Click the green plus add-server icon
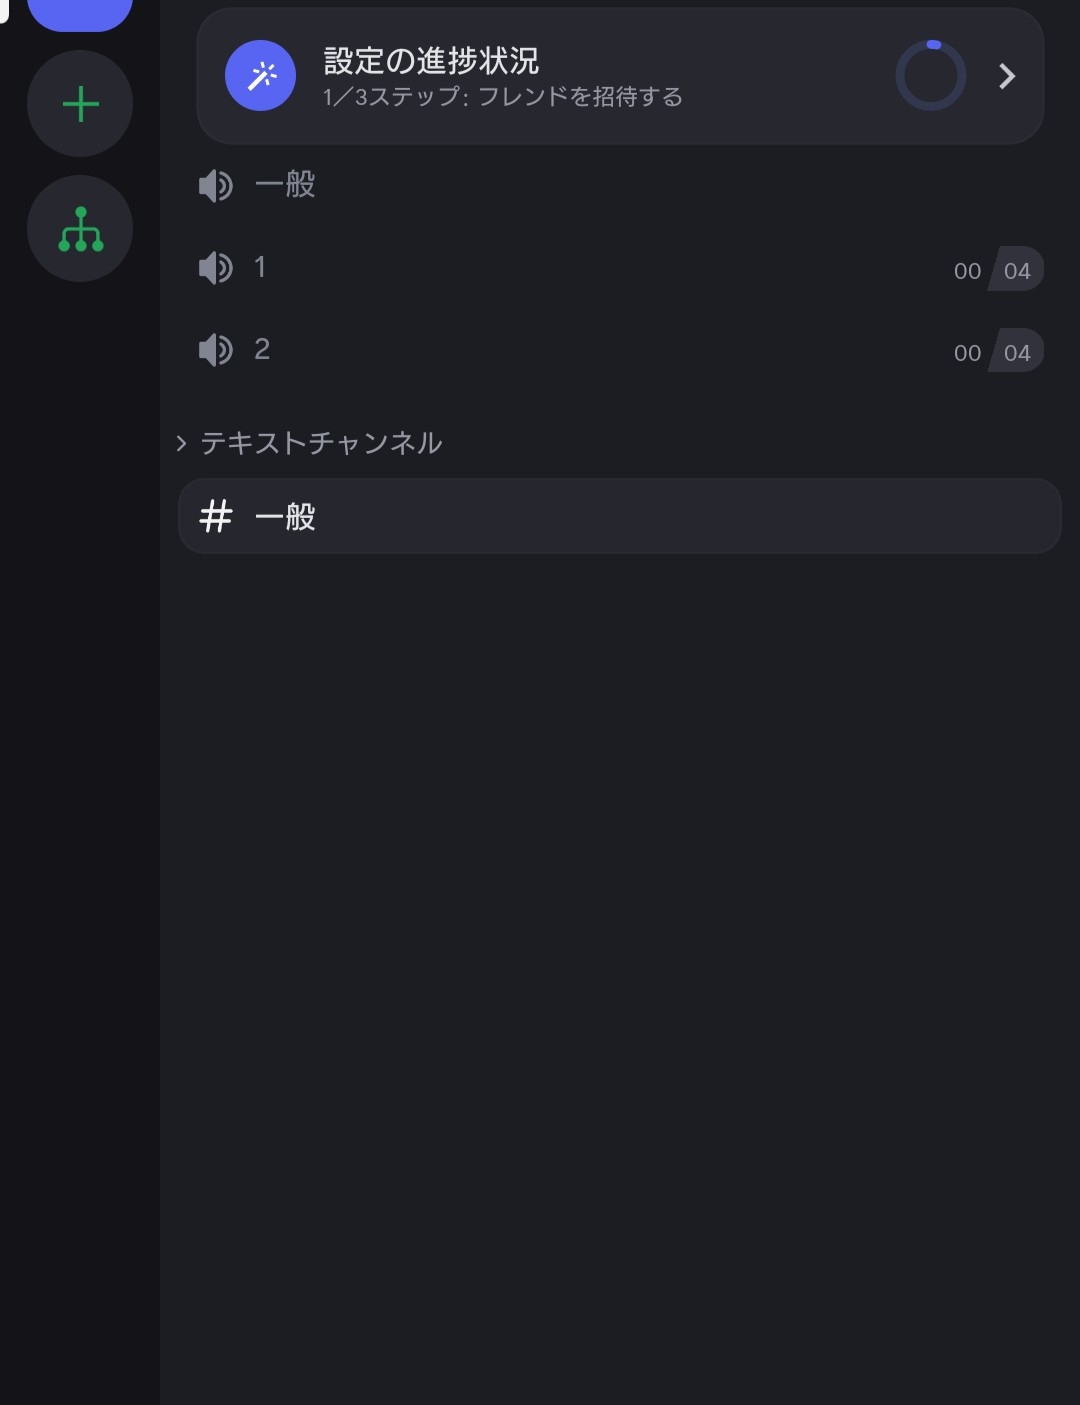The height and width of the screenshot is (1405, 1080). 80,104
